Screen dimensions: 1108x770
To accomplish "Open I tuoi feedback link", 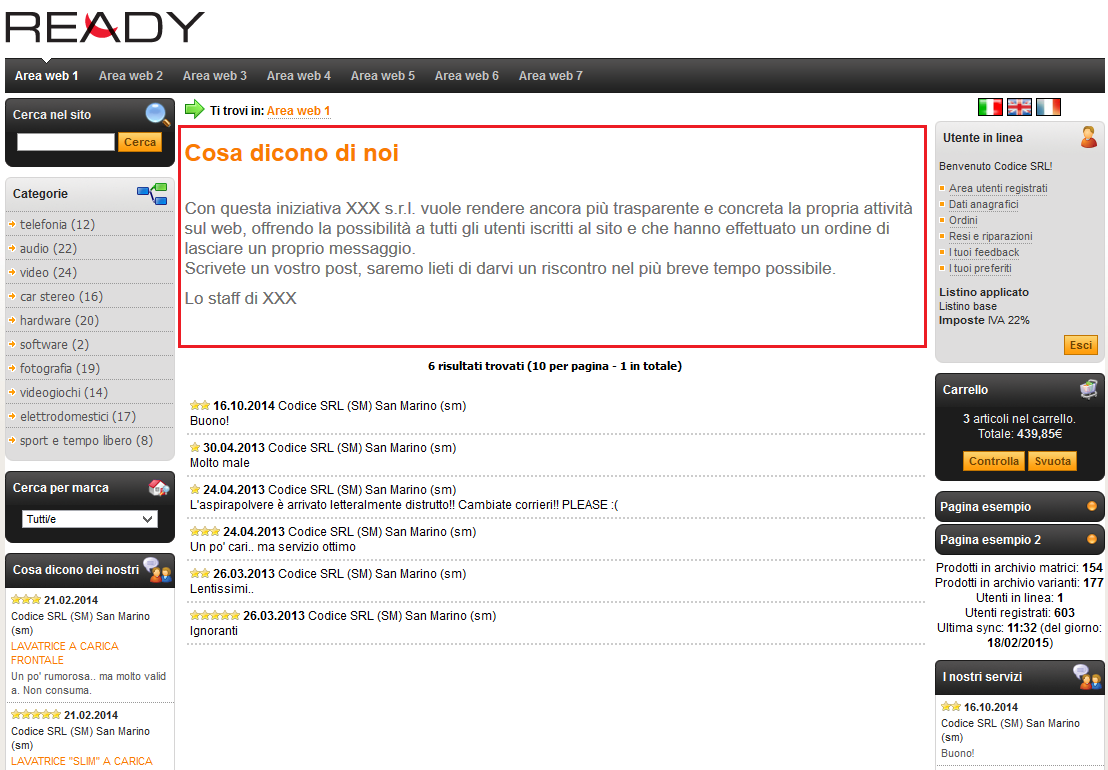I will tap(984, 252).
